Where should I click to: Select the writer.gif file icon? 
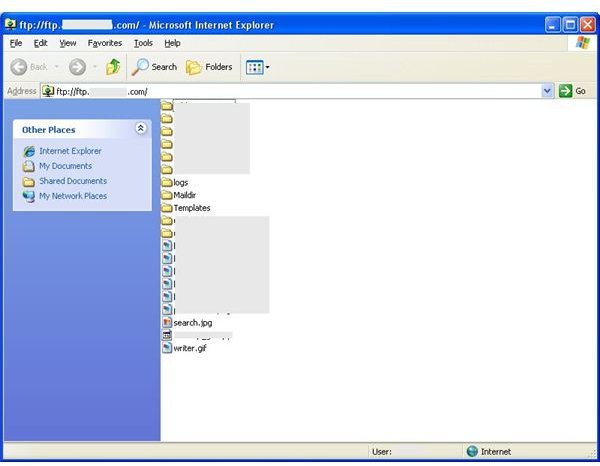click(x=167, y=348)
